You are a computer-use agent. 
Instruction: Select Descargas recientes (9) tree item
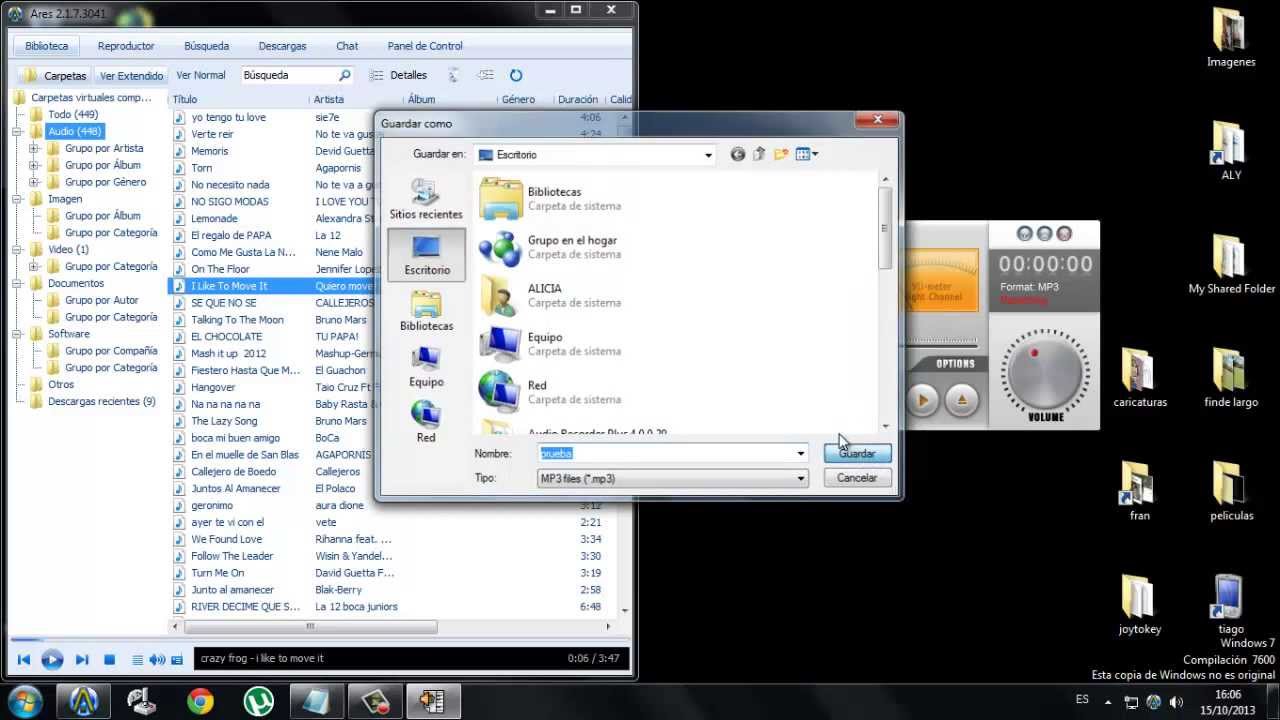[x=101, y=401]
